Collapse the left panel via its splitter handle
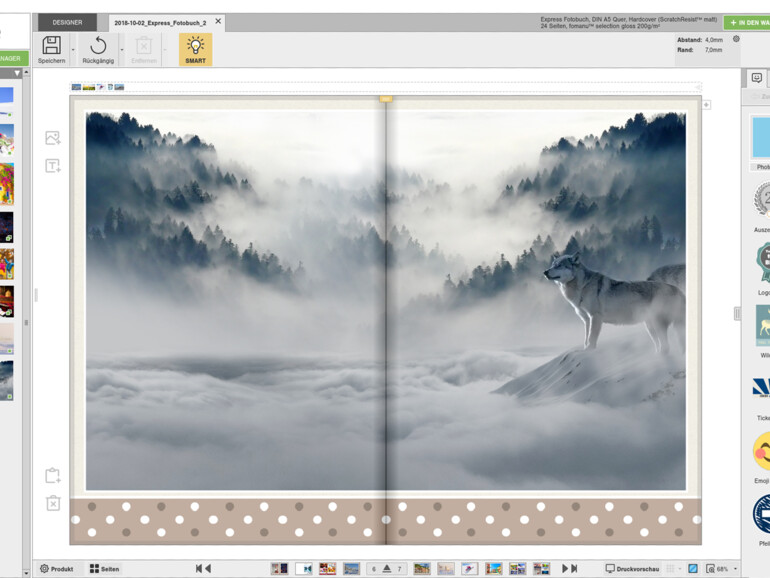Viewport: 770px width, 578px height. [x=36, y=295]
